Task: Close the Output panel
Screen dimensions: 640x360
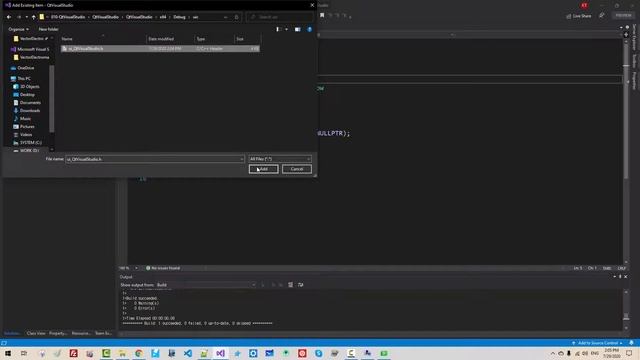Action: tap(626, 277)
